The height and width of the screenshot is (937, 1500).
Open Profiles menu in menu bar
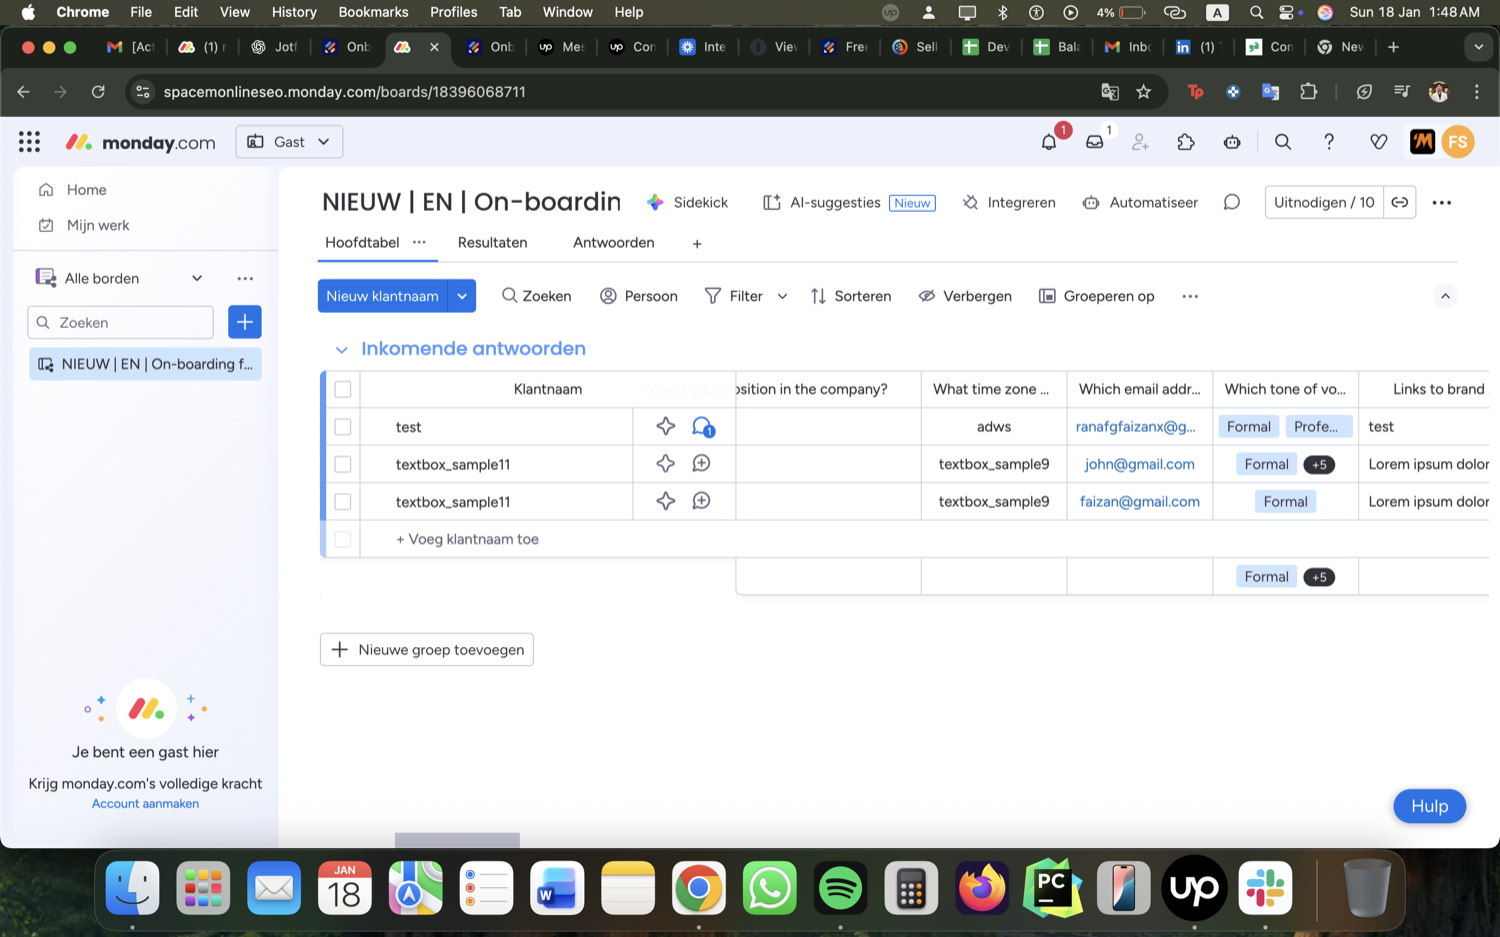[453, 12]
